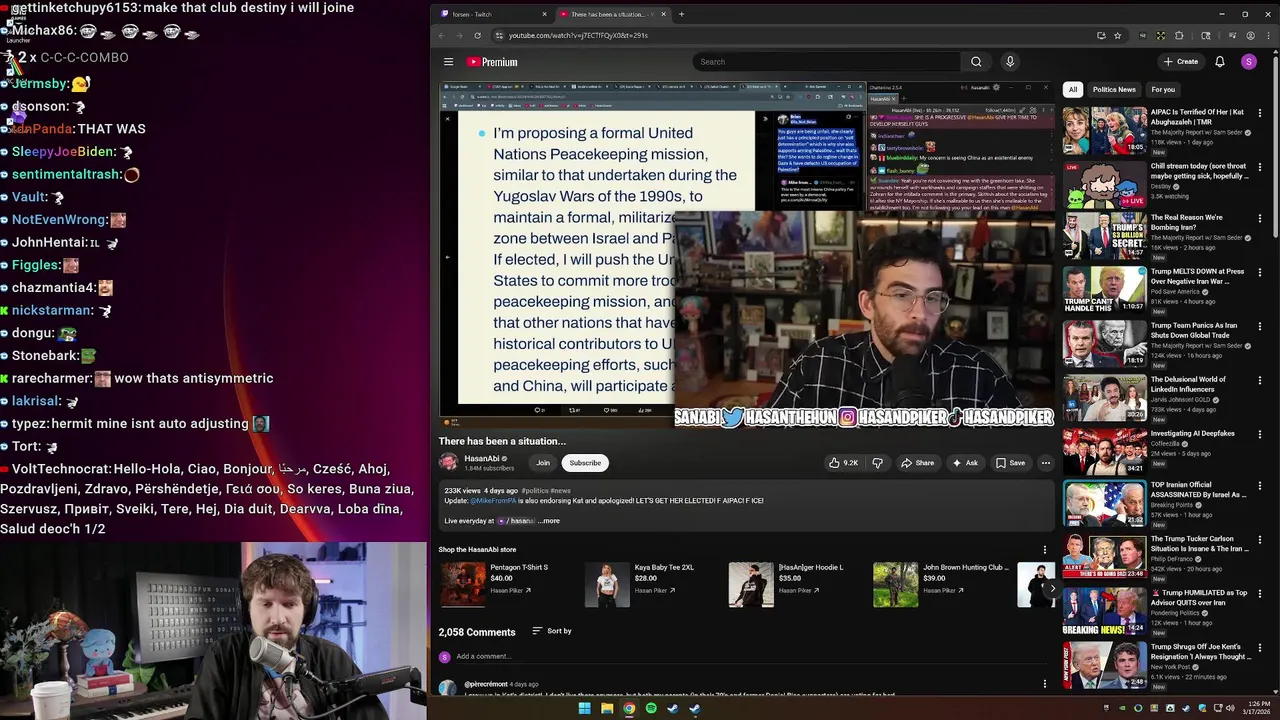Click the Join membership button
The height and width of the screenshot is (720, 1280).
click(x=543, y=463)
